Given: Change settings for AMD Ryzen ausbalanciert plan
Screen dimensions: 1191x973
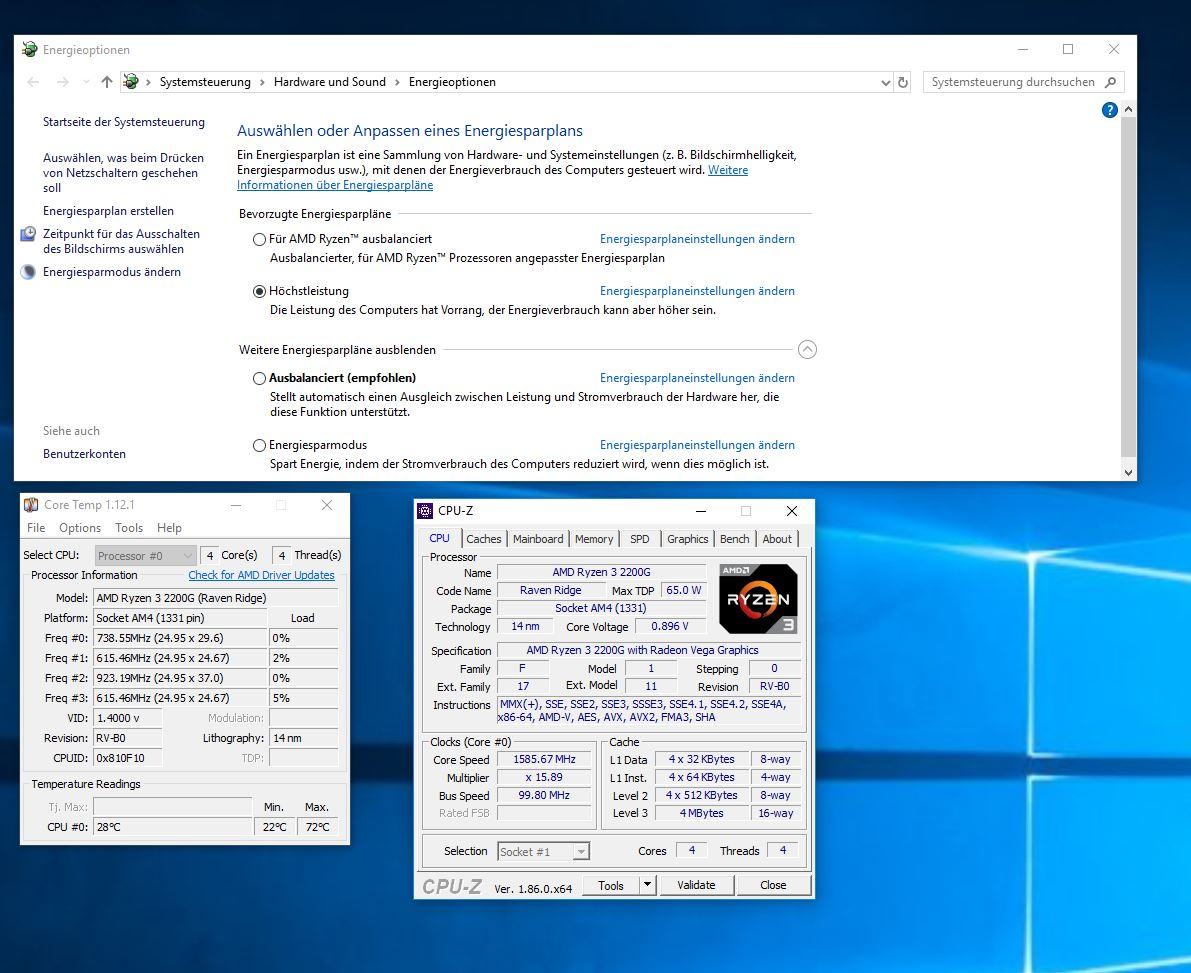Looking at the screenshot, I should coord(697,239).
